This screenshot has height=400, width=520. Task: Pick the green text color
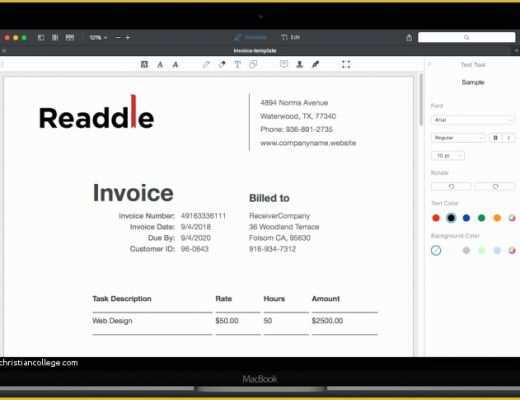tap(481, 218)
